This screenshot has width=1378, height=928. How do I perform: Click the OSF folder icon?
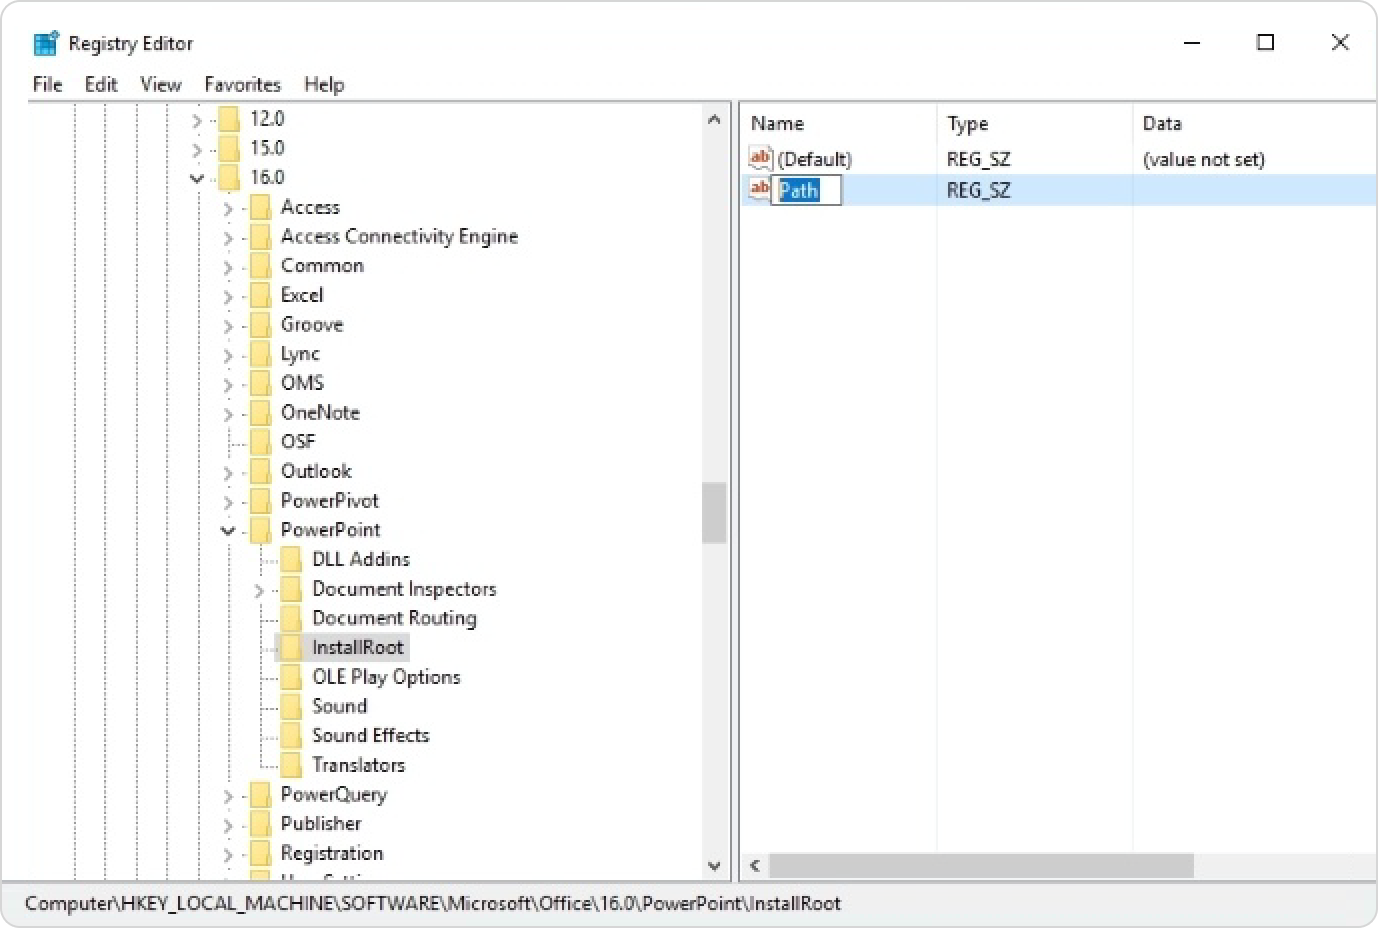pos(260,441)
